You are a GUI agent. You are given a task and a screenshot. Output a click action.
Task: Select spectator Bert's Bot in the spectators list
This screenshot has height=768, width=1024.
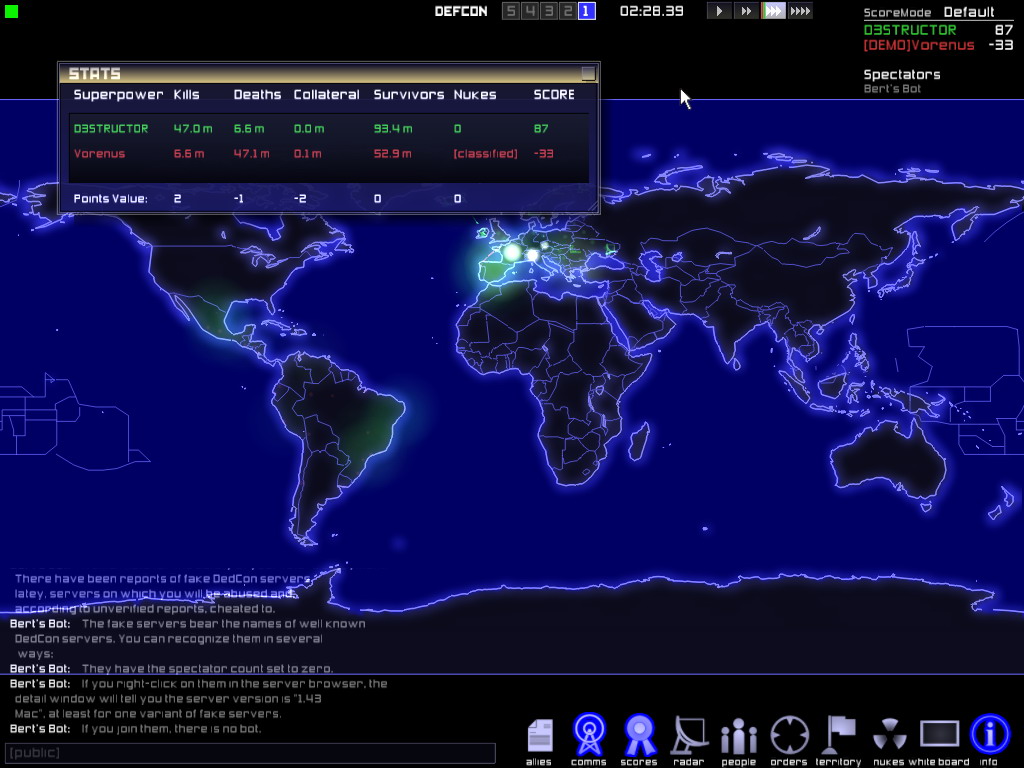(892, 89)
